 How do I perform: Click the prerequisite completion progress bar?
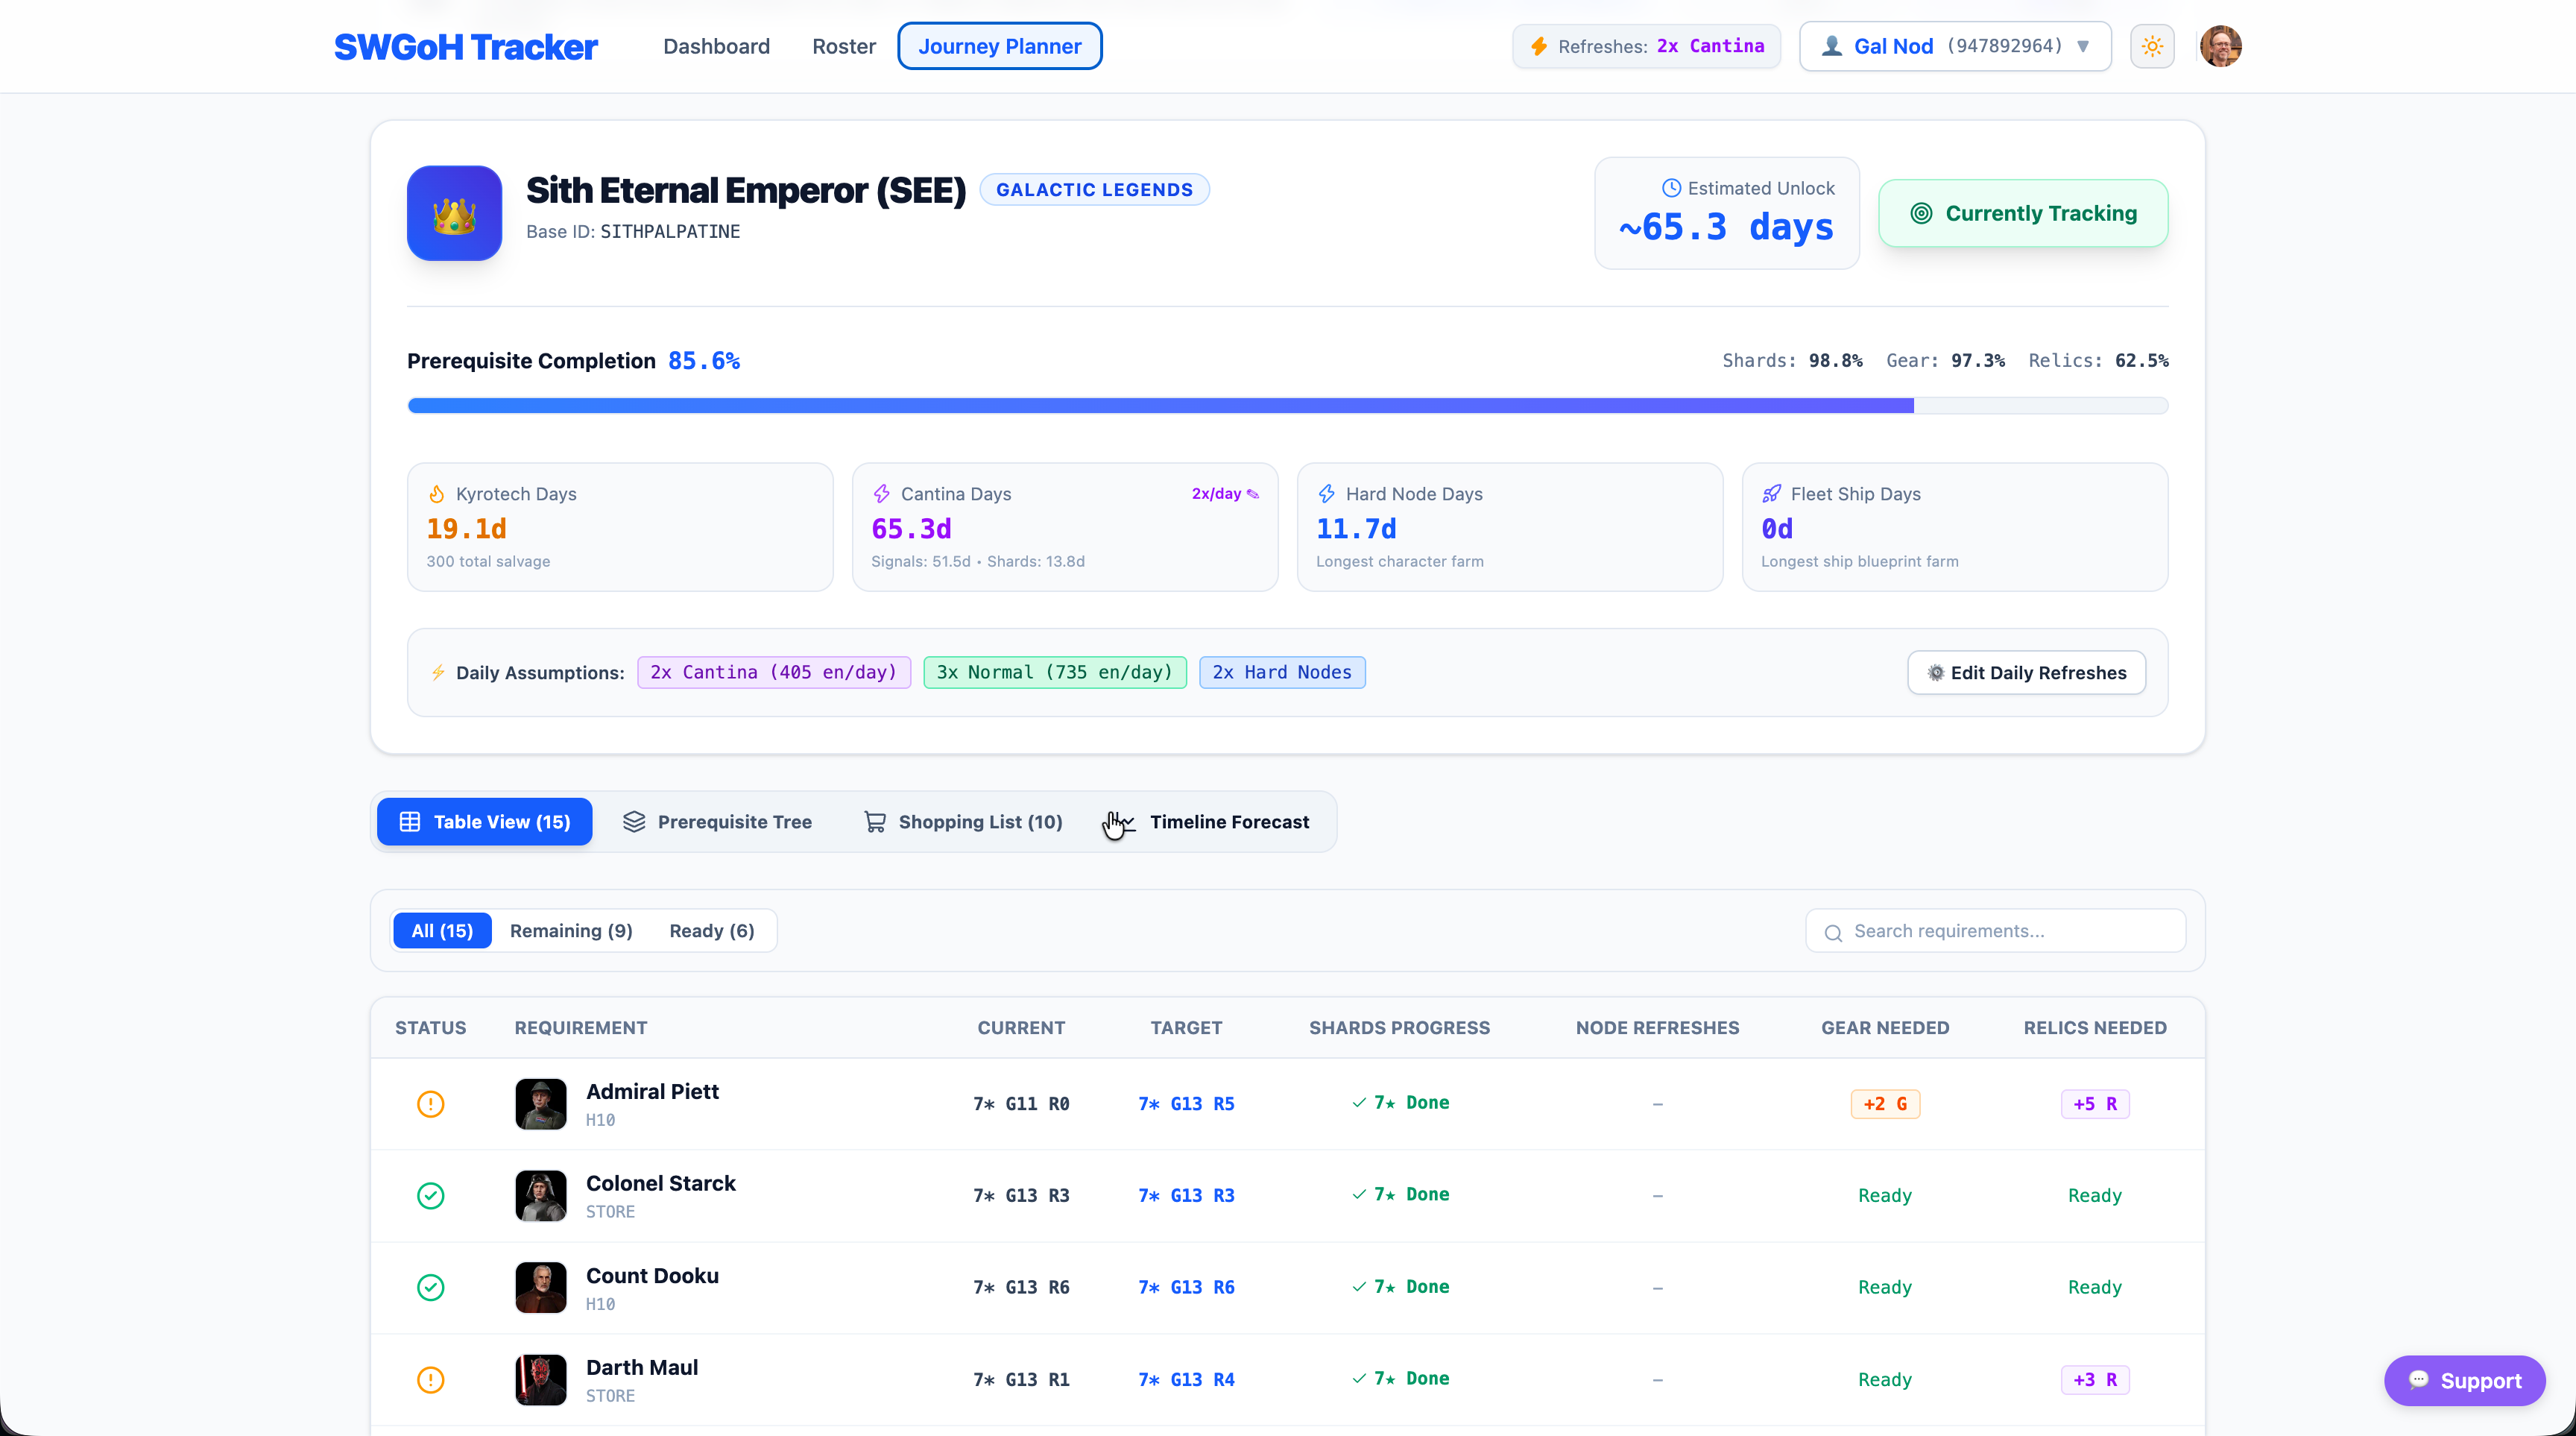coord(1287,405)
